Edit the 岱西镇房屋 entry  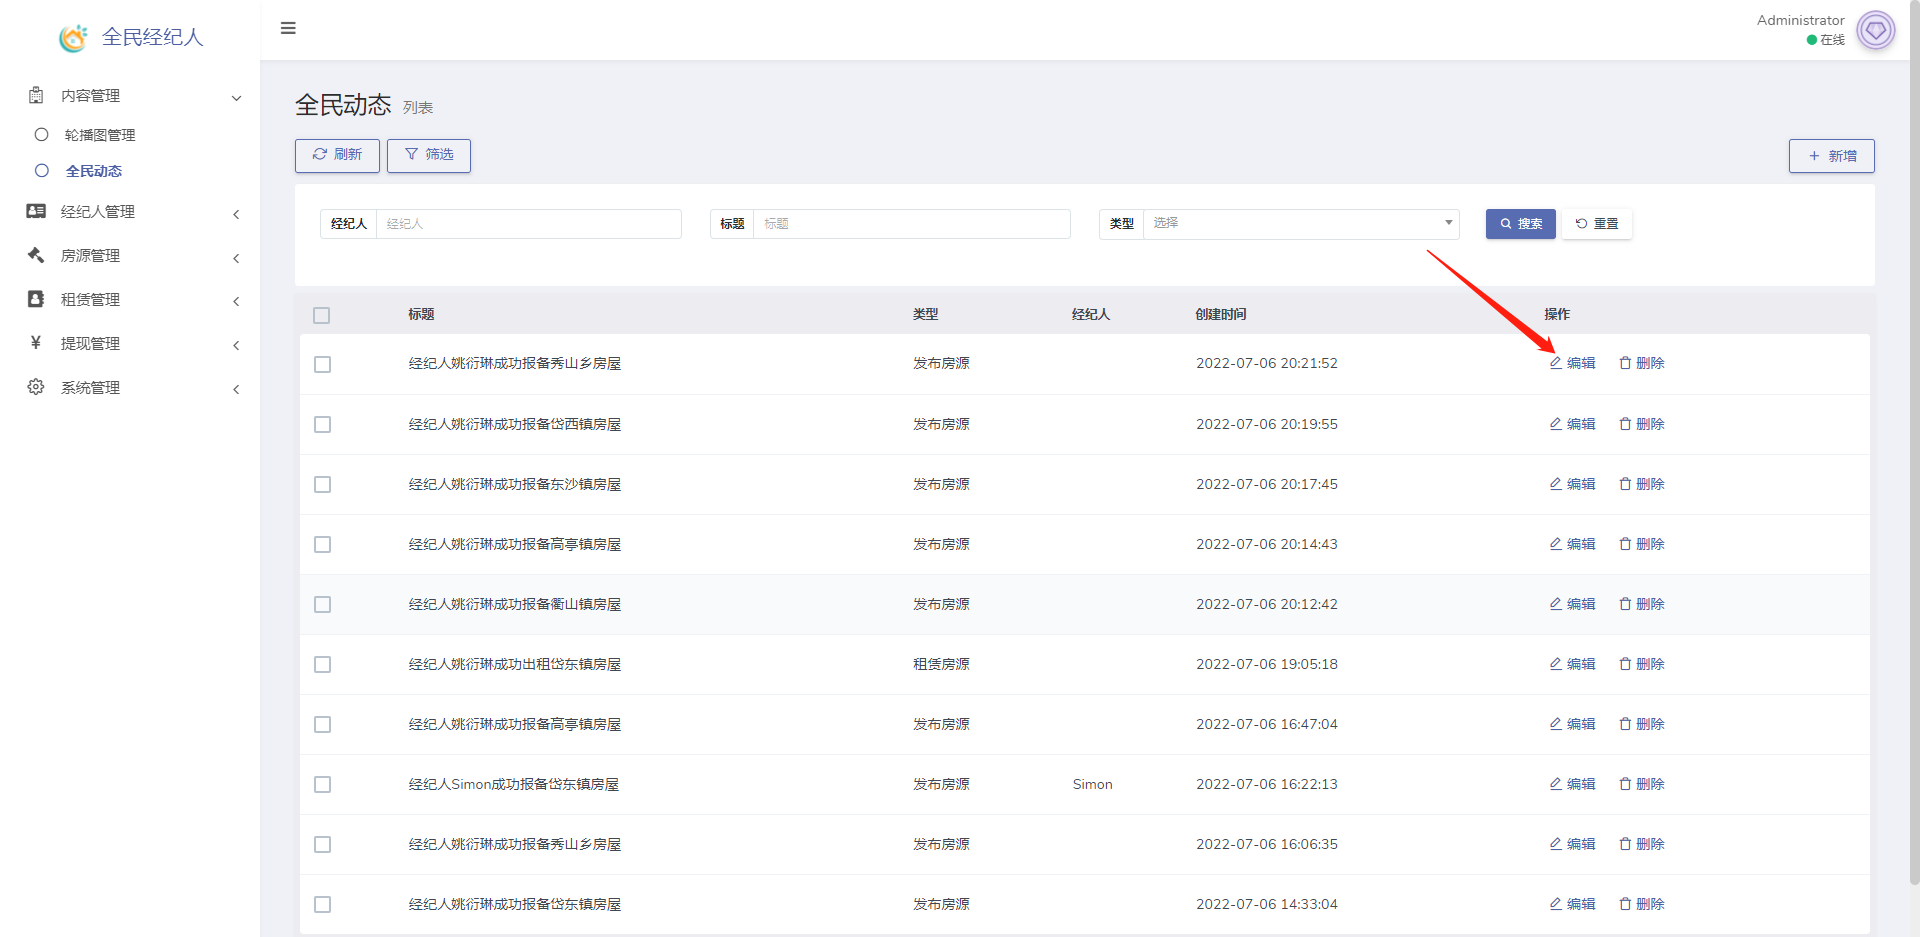[x=1572, y=424]
